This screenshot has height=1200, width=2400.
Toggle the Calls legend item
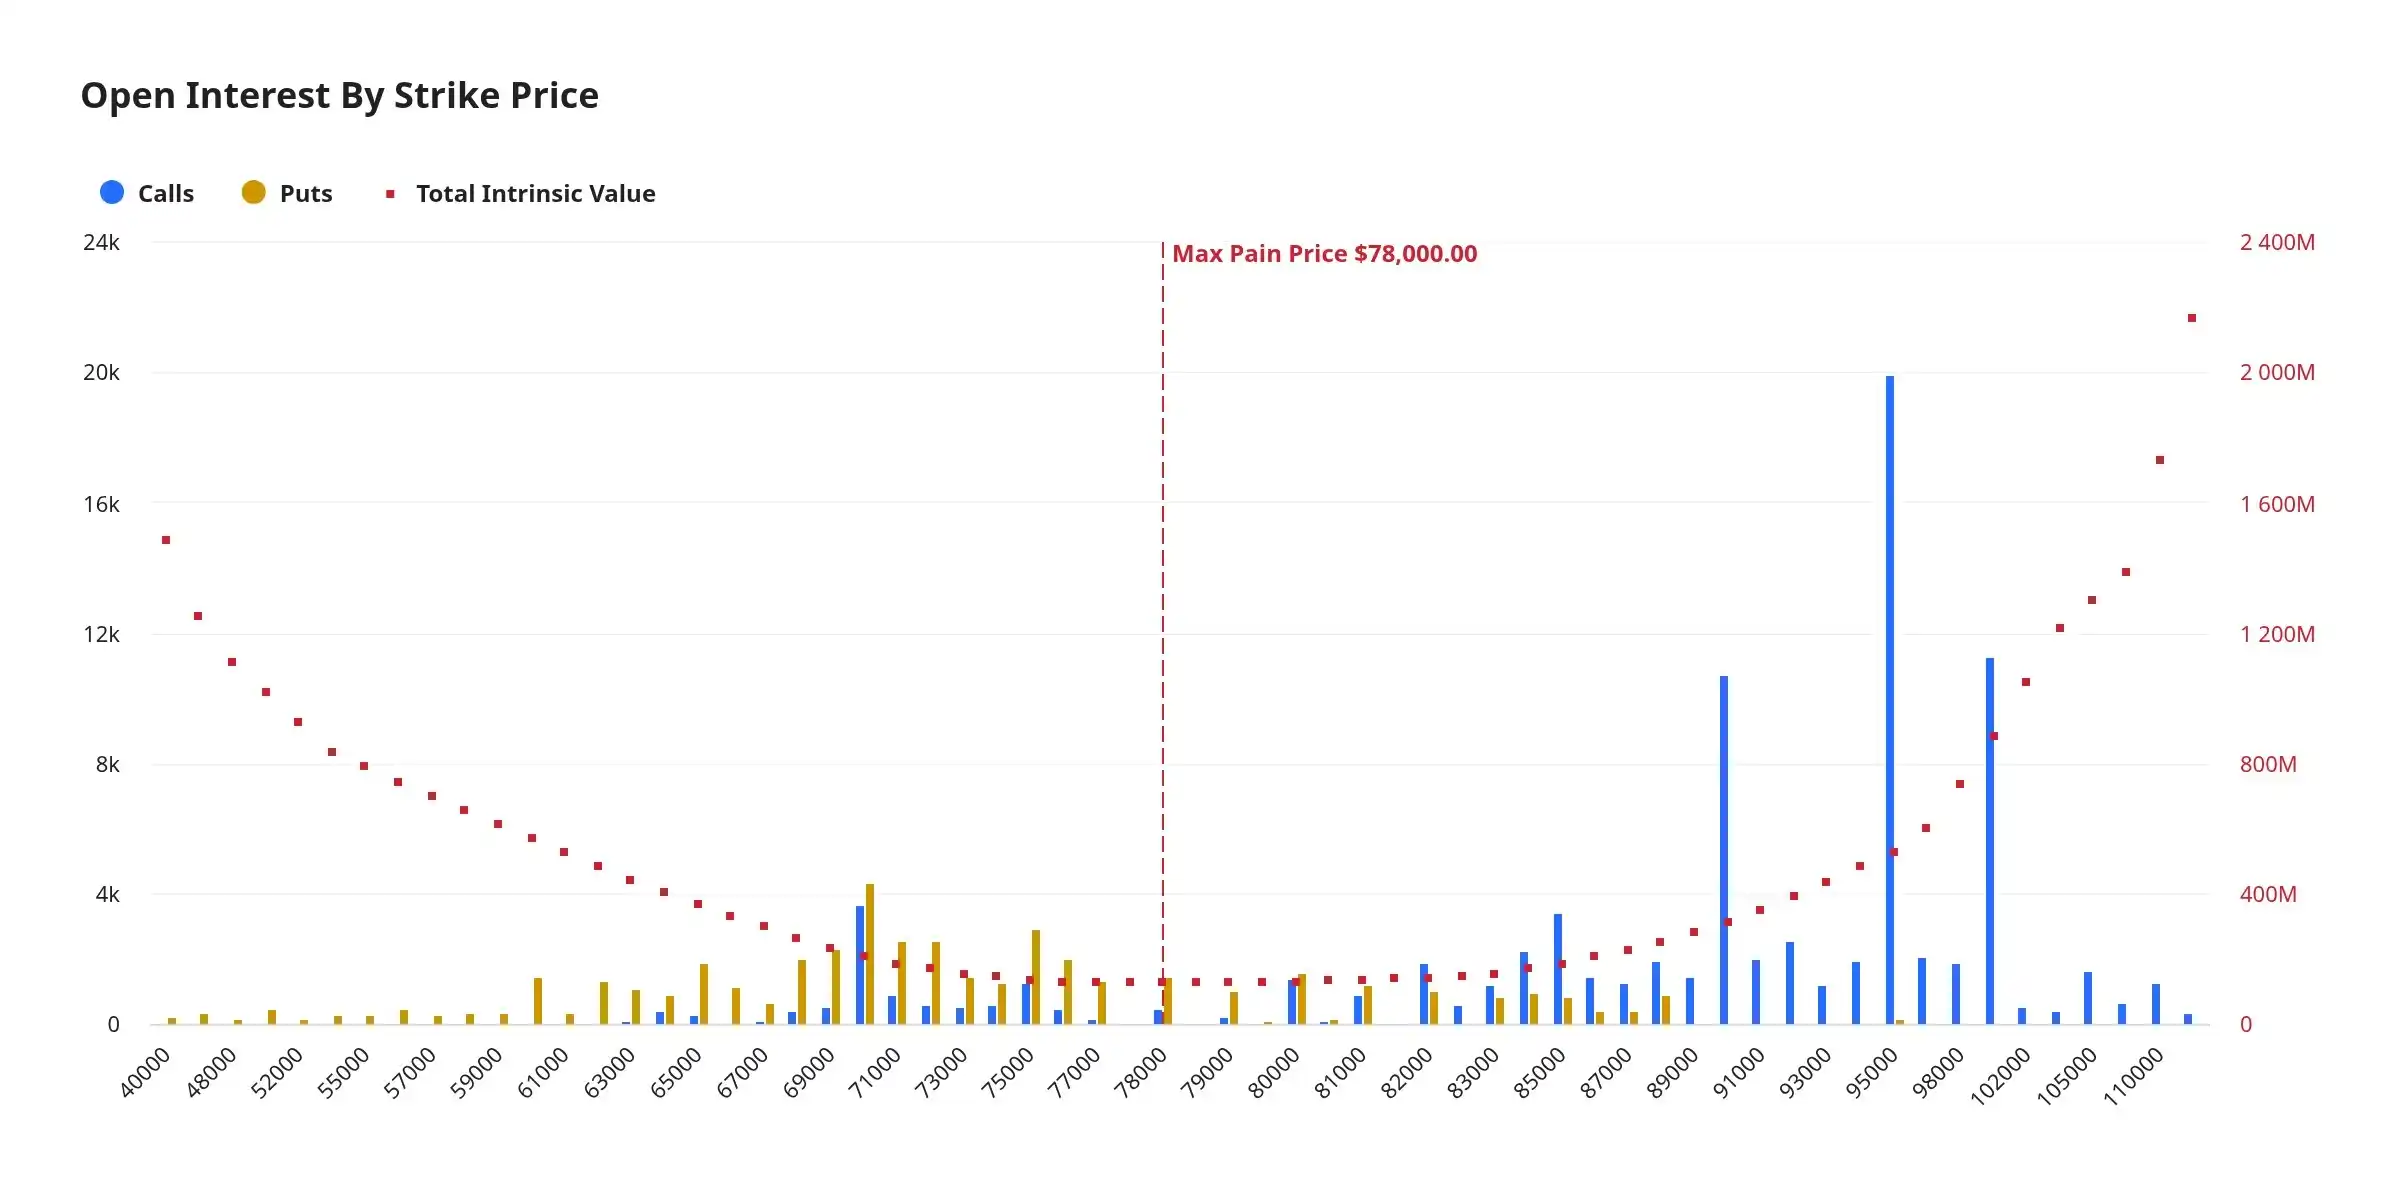coord(147,193)
